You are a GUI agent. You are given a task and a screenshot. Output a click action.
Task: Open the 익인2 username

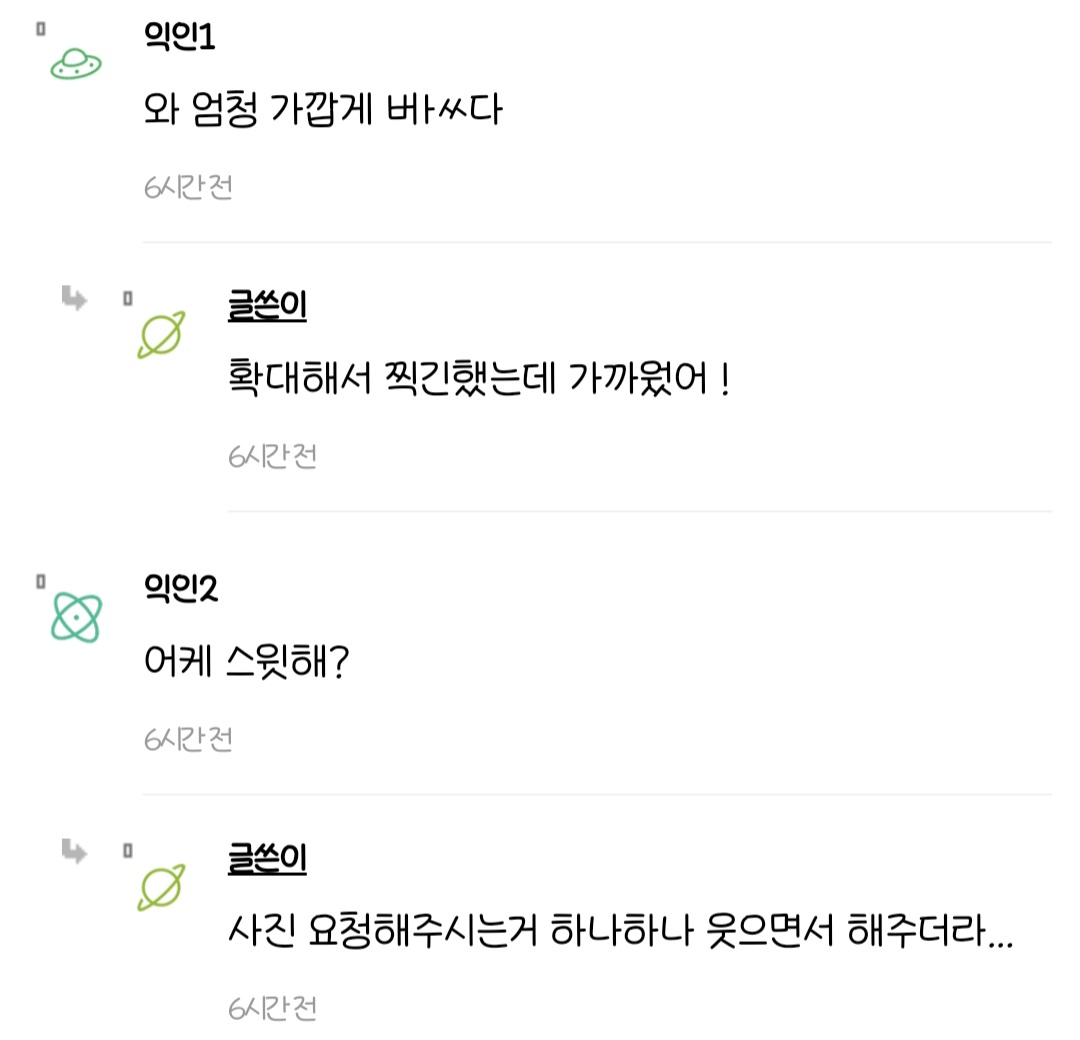pyautogui.click(x=181, y=589)
